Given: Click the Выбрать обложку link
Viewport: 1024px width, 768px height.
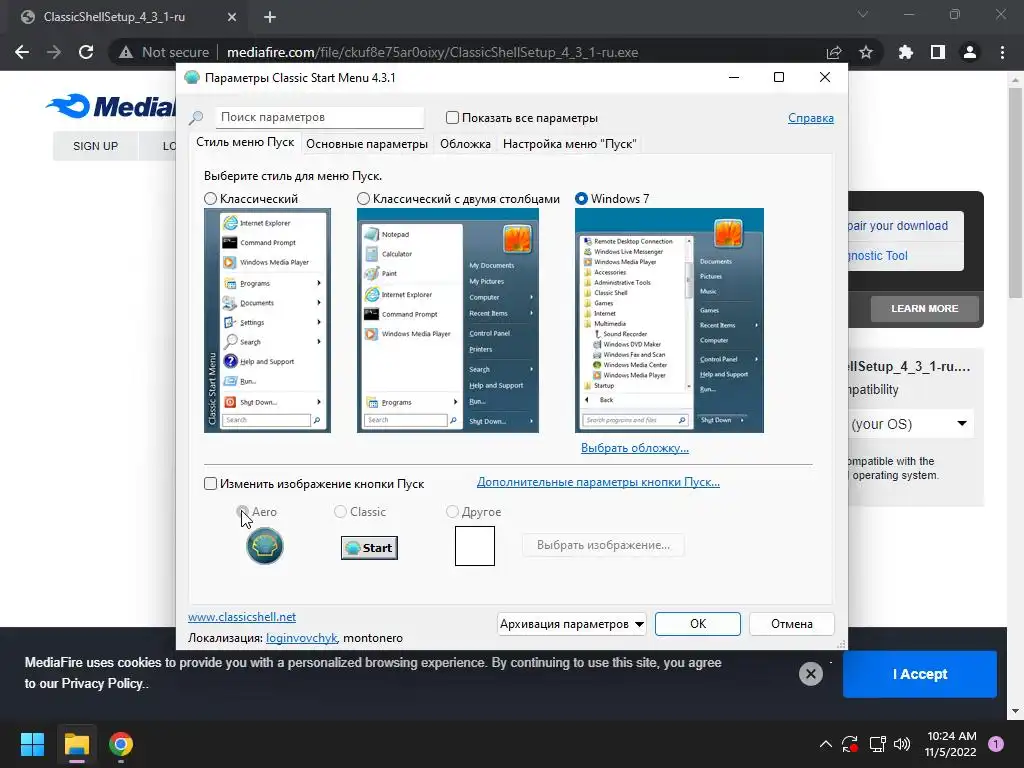Looking at the screenshot, I should pyautogui.click(x=635, y=448).
